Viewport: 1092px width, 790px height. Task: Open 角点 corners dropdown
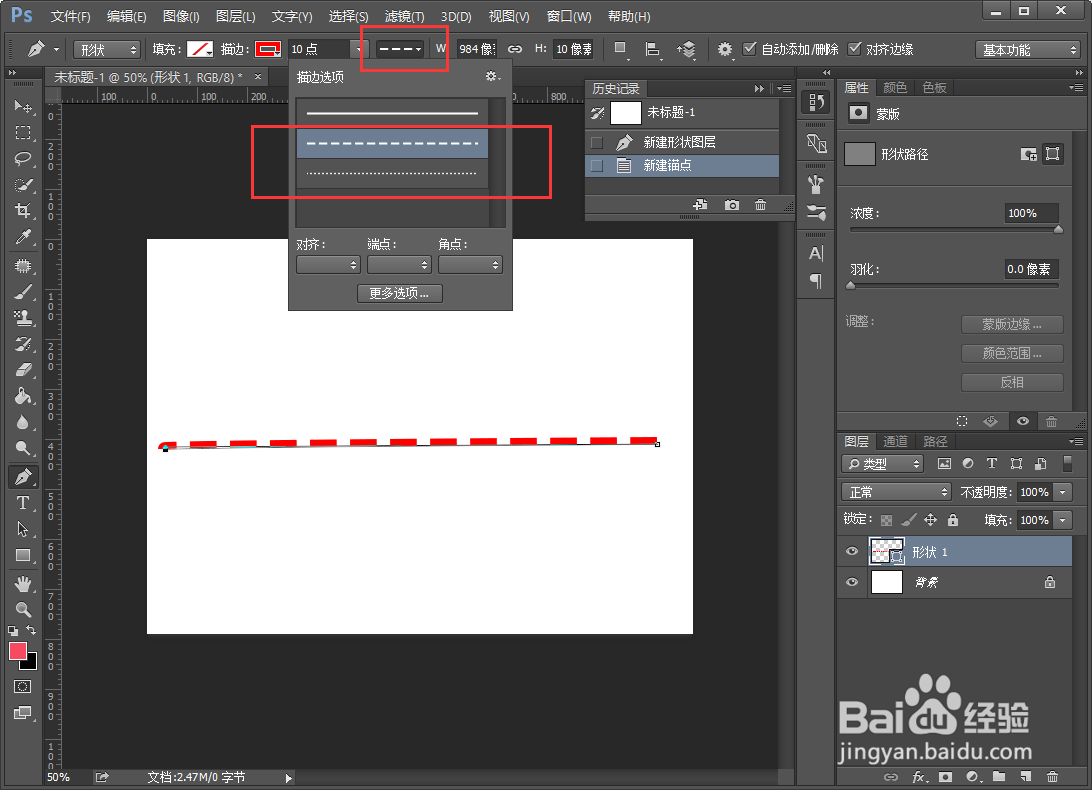pos(470,265)
